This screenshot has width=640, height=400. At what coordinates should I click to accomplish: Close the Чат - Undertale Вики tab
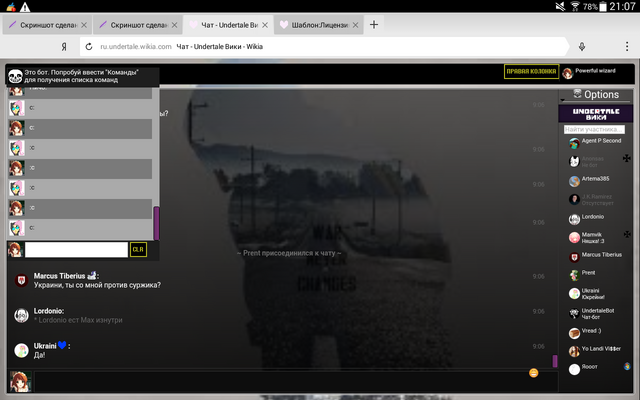(265, 25)
